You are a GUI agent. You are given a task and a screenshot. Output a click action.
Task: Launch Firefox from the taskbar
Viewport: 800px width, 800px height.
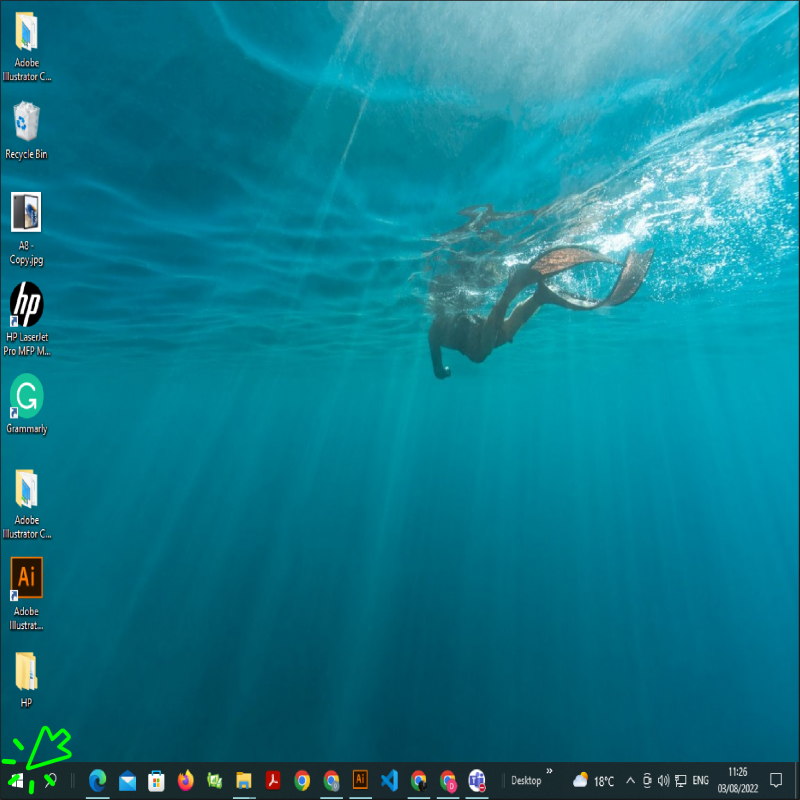click(x=185, y=780)
